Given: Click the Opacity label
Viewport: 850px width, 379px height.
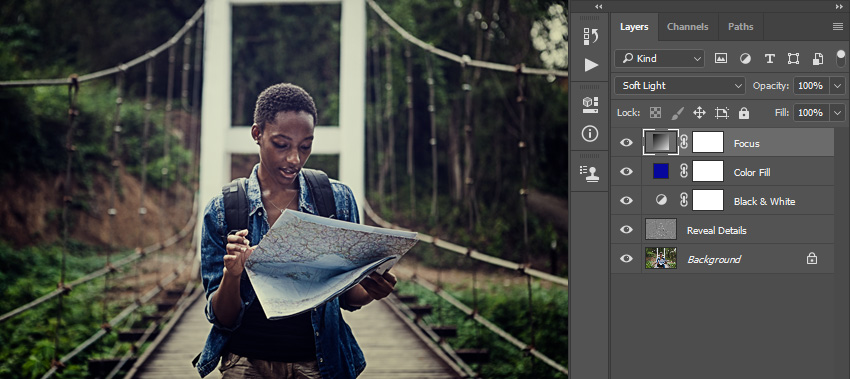Looking at the screenshot, I should point(771,86).
